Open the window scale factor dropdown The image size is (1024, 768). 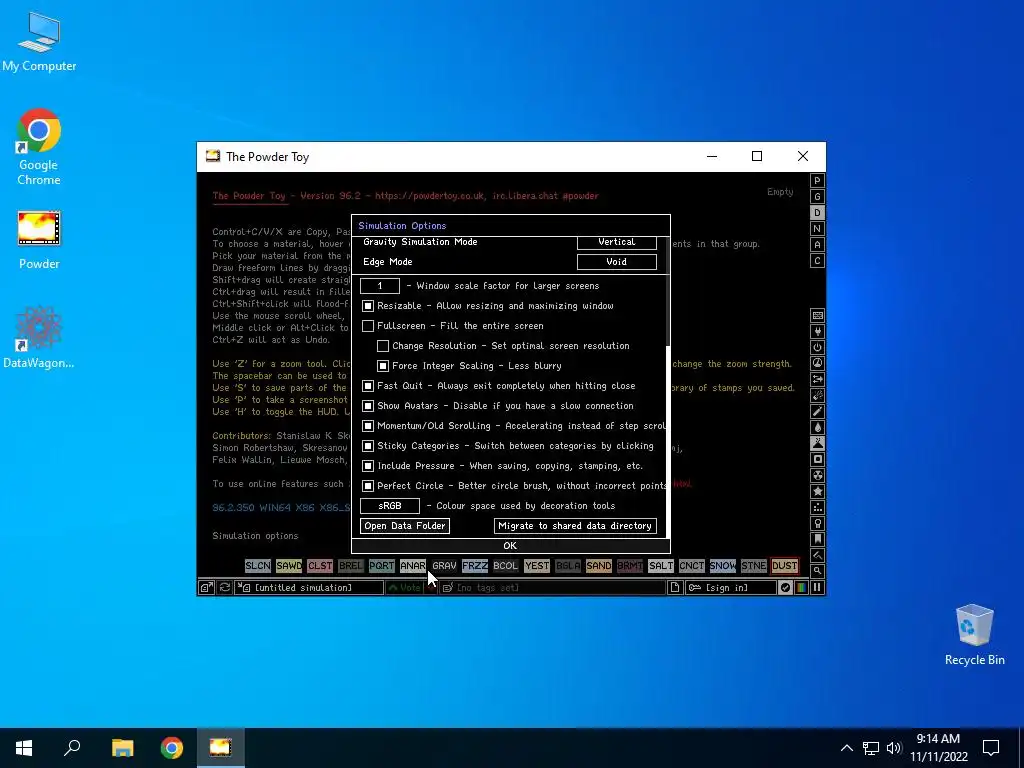pos(379,286)
